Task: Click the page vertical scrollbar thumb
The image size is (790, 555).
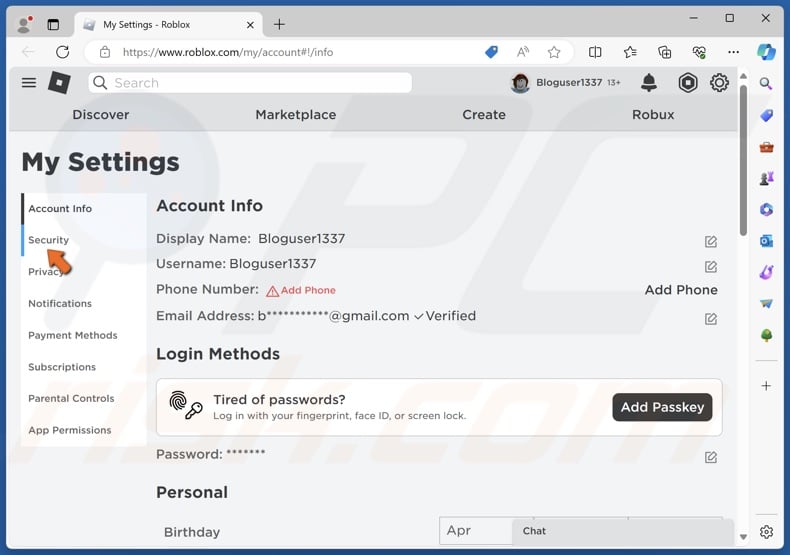Action: click(x=743, y=160)
